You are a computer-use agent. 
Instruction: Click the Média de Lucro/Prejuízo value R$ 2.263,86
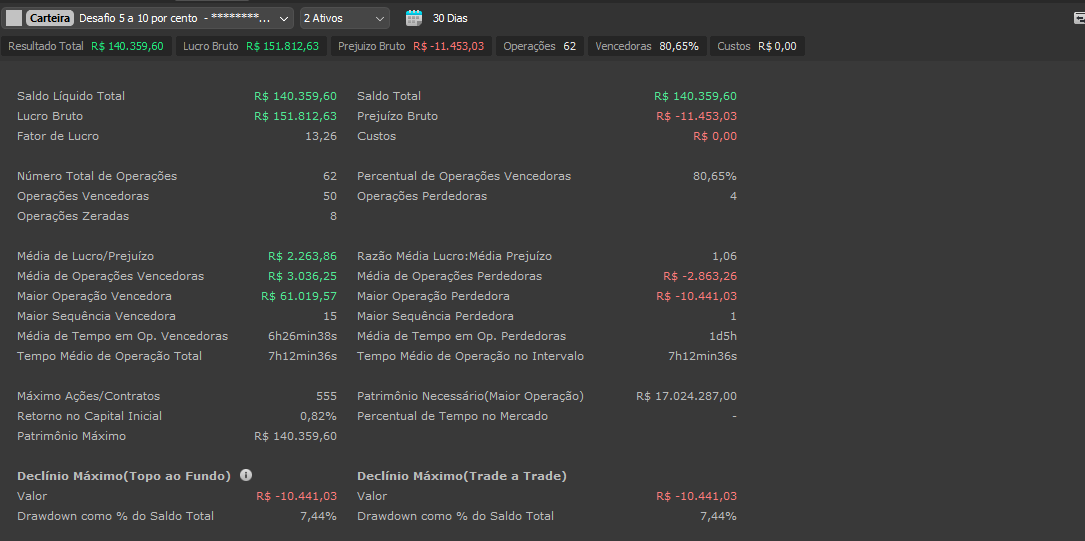[302, 257]
